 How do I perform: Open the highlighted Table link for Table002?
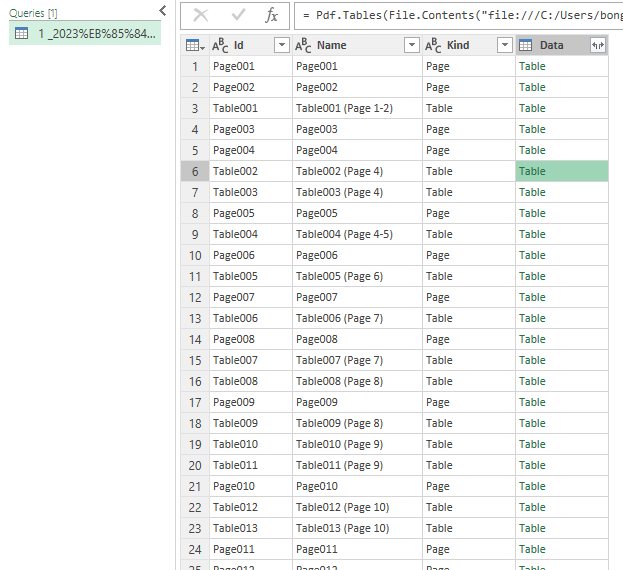(x=532, y=172)
